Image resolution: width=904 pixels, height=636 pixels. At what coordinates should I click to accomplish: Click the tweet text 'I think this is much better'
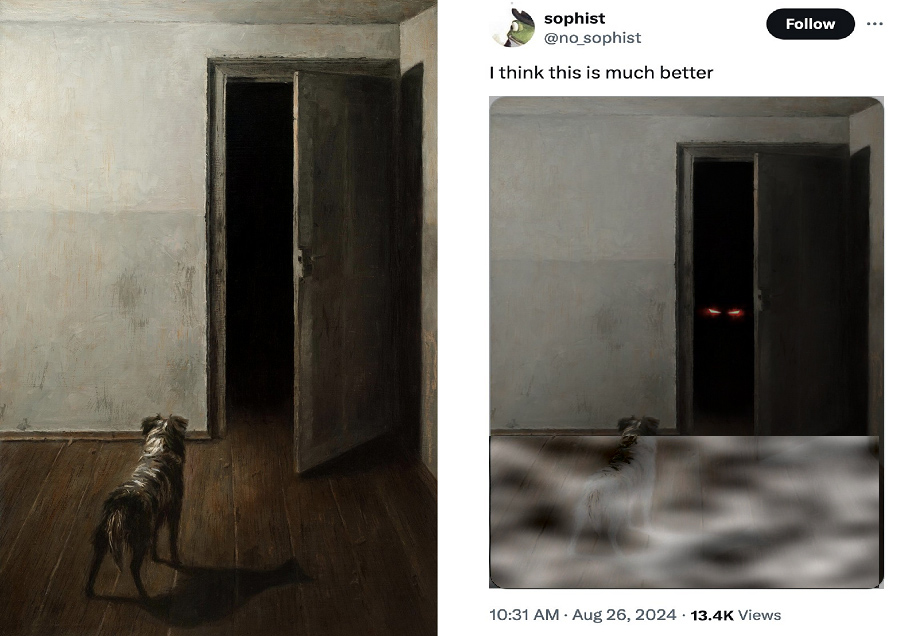pos(601,73)
